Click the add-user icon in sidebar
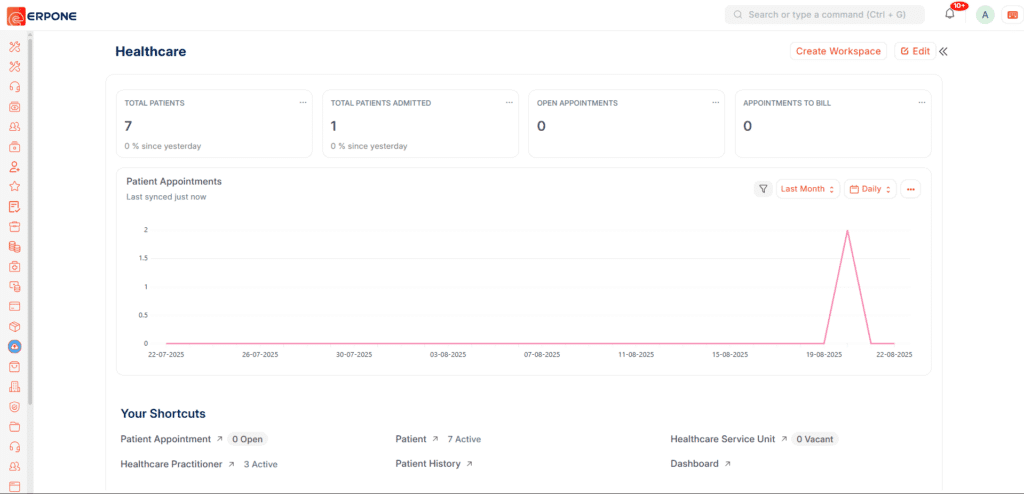This screenshot has width=1024, height=494. [15, 166]
